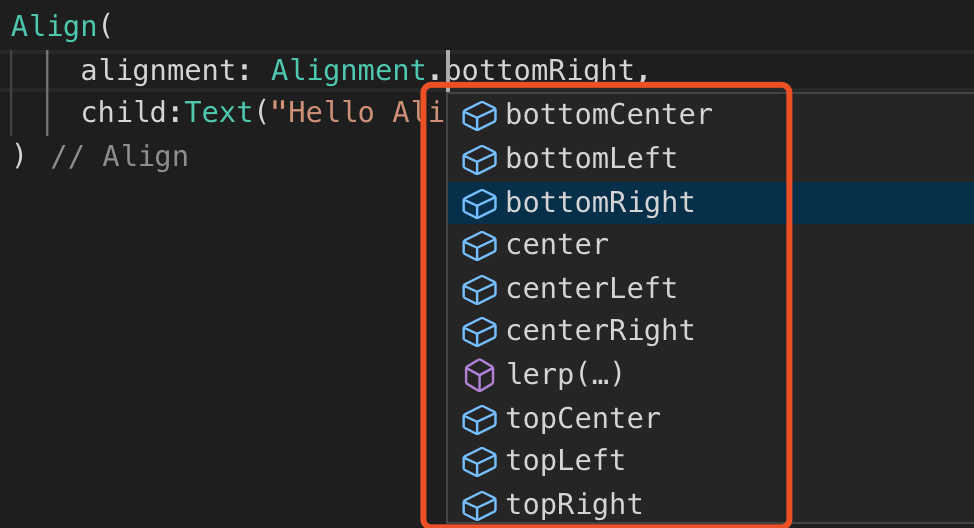Click the icon of highlighted bottomRight suggestion
The image size is (974, 528).
[480, 203]
